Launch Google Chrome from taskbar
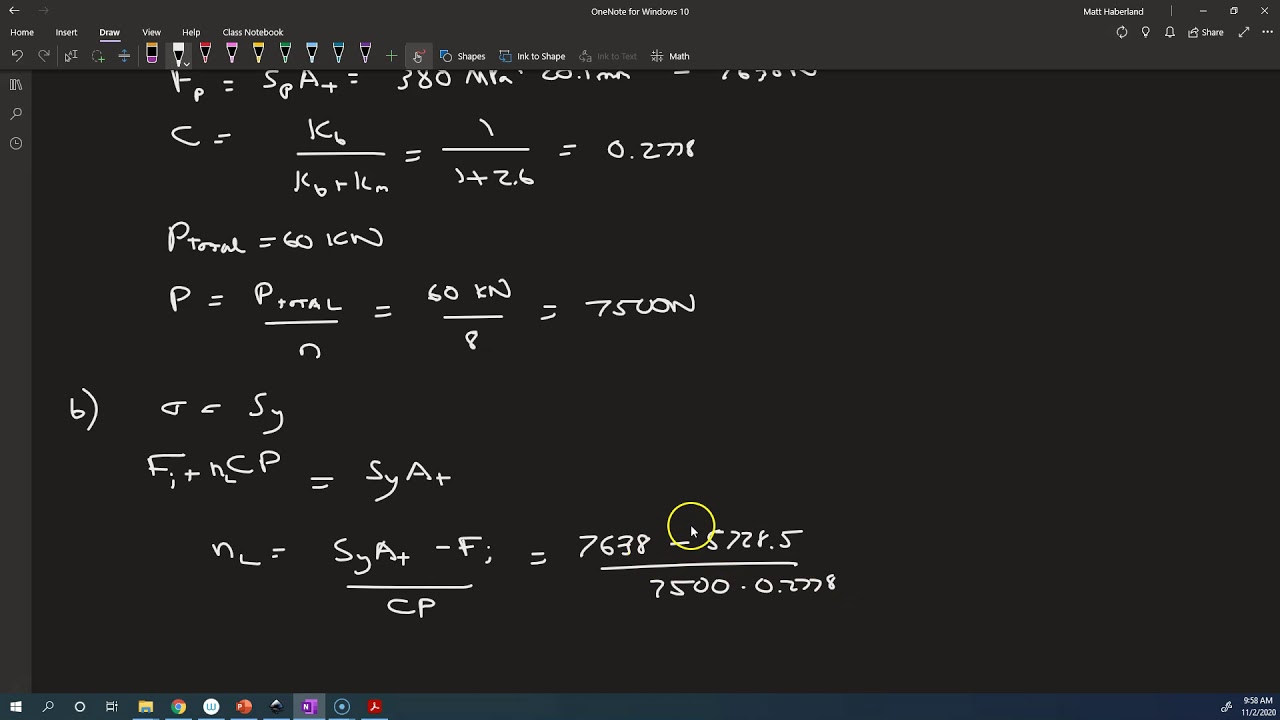 pos(178,707)
